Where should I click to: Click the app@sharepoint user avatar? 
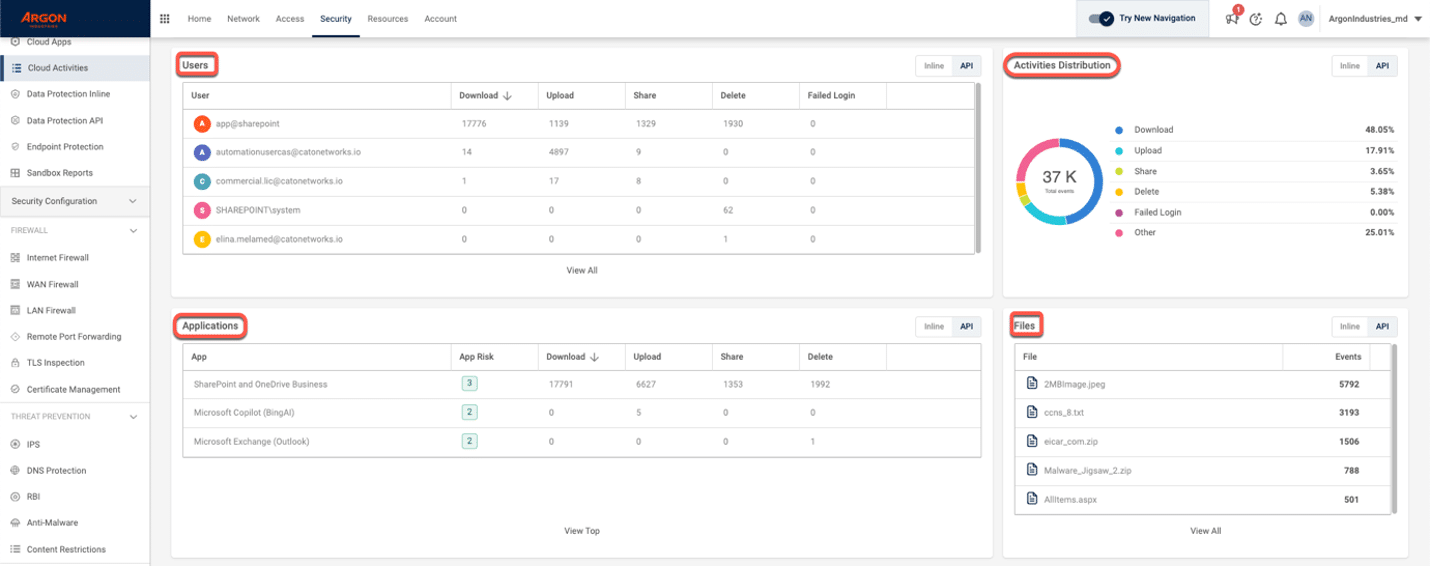coord(203,124)
